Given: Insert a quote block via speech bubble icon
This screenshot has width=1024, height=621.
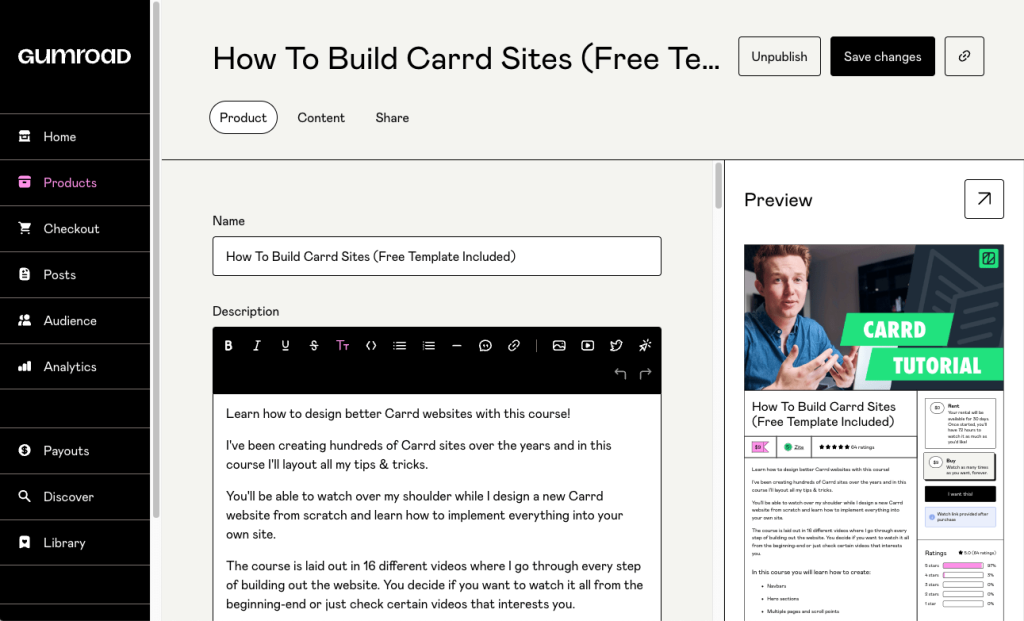Looking at the screenshot, I should tap(485, 345).
